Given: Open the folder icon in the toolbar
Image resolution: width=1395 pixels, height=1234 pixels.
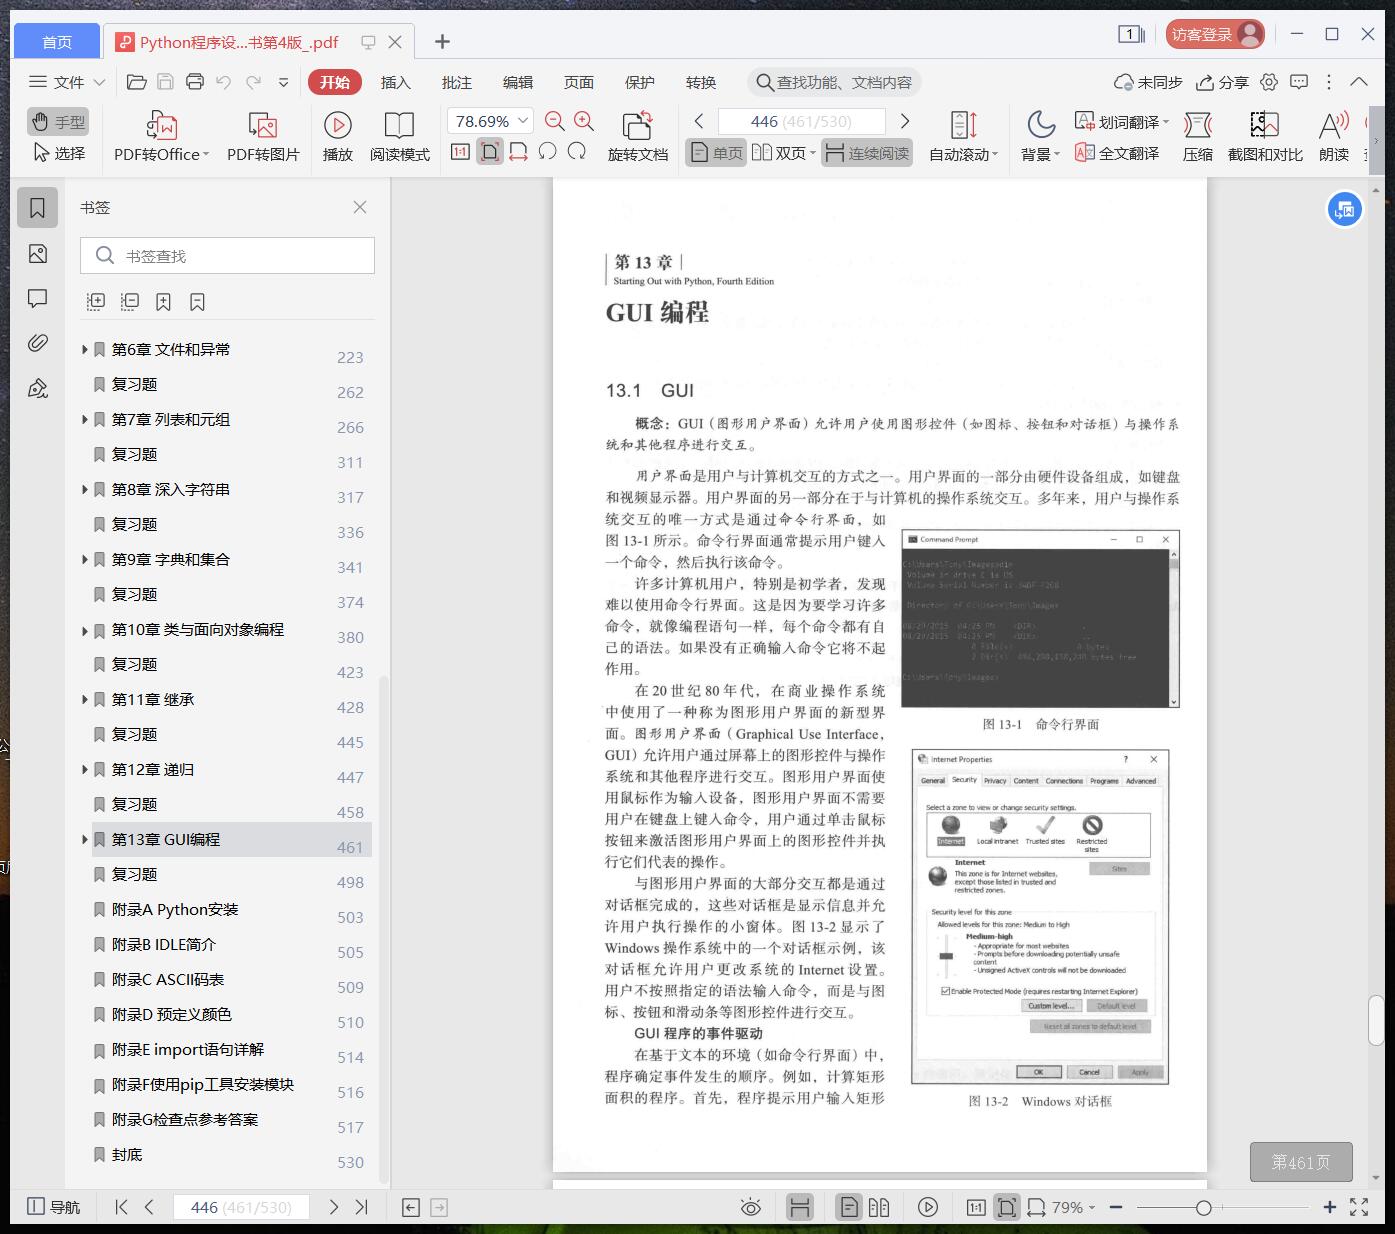Looking at the screenshot, I should click(x=137, y=82).
